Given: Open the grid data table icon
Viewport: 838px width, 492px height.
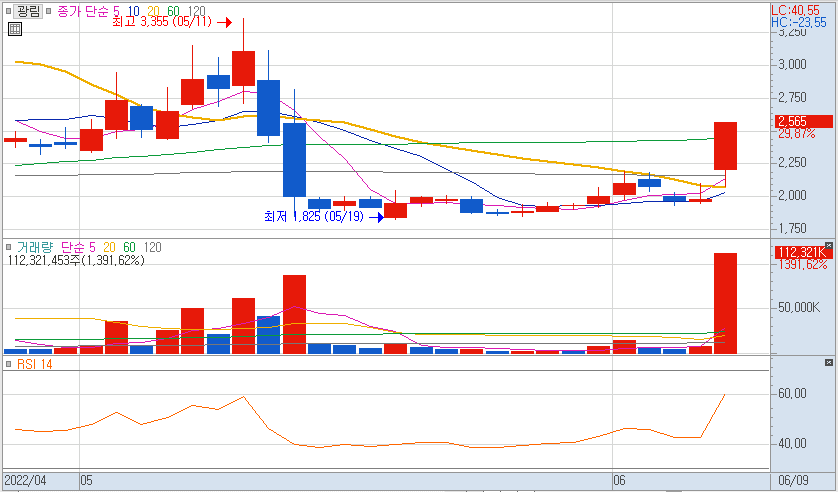Looking at the screenshot, I should point(15,29).
